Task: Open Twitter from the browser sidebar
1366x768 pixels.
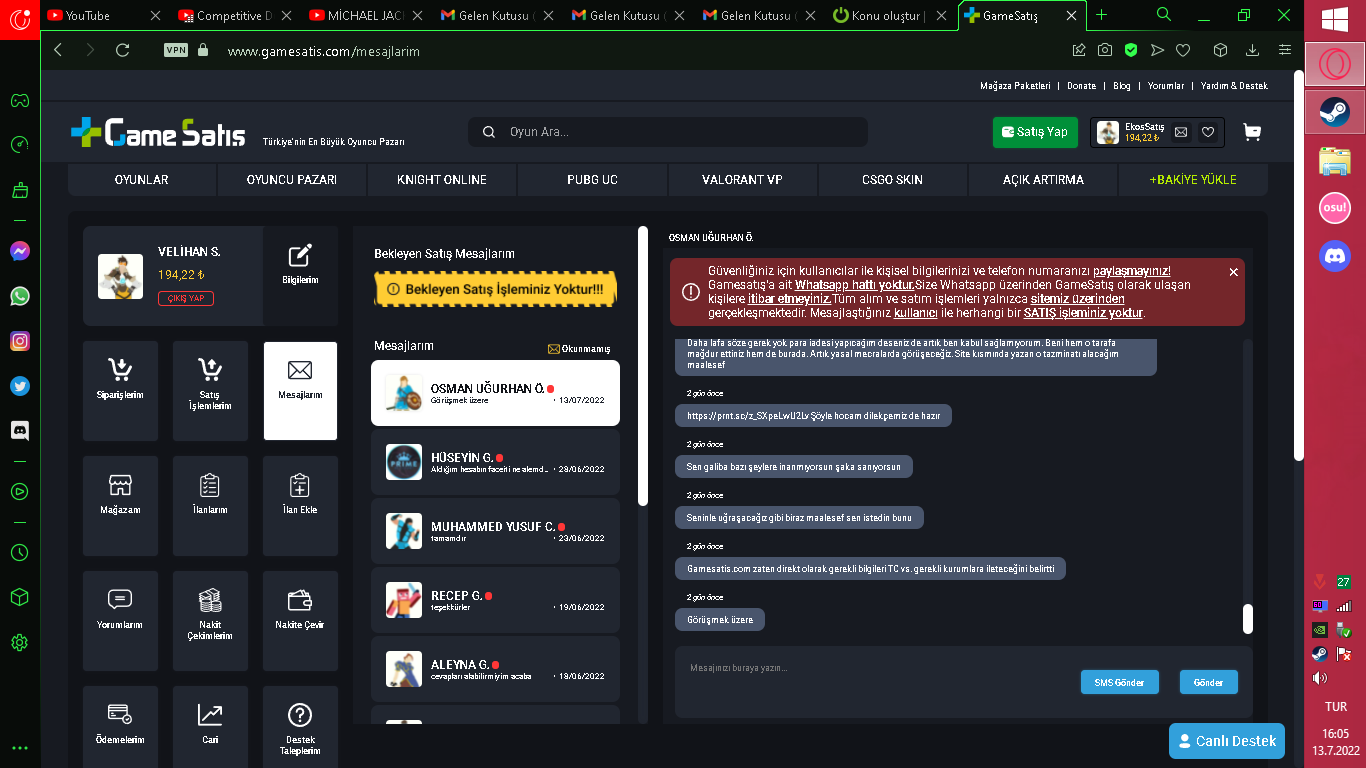Action: pos(19,386)
